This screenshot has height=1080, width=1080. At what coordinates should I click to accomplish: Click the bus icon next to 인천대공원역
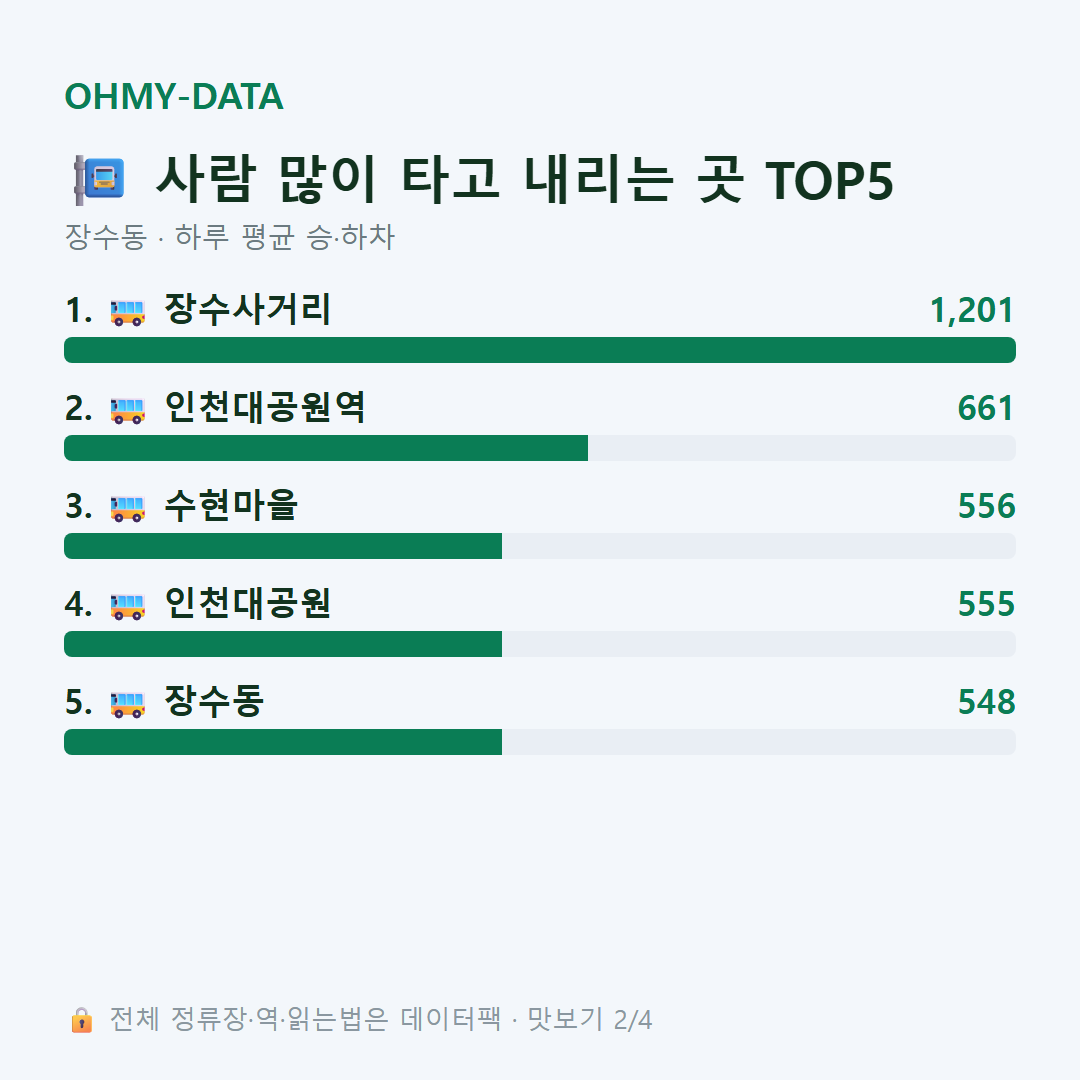tap(127, 410)
